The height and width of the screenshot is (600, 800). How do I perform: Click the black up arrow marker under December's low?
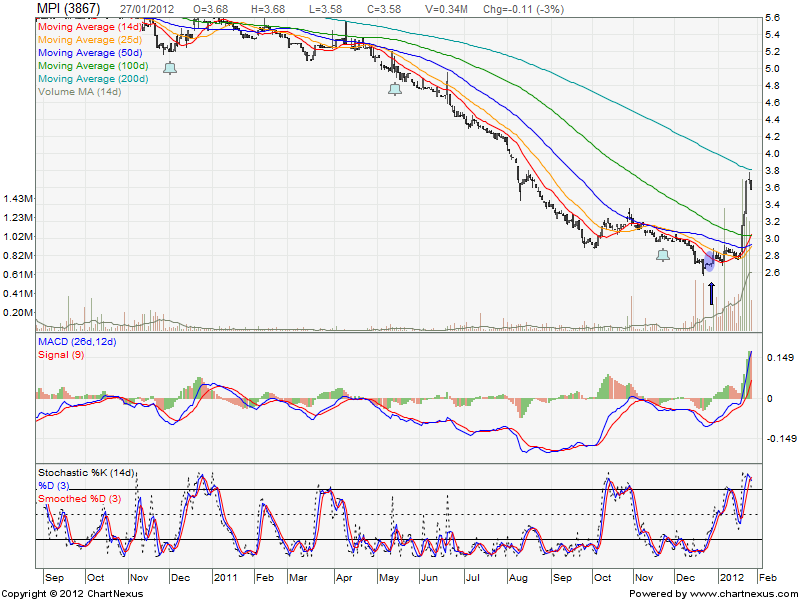coord(711,293)
